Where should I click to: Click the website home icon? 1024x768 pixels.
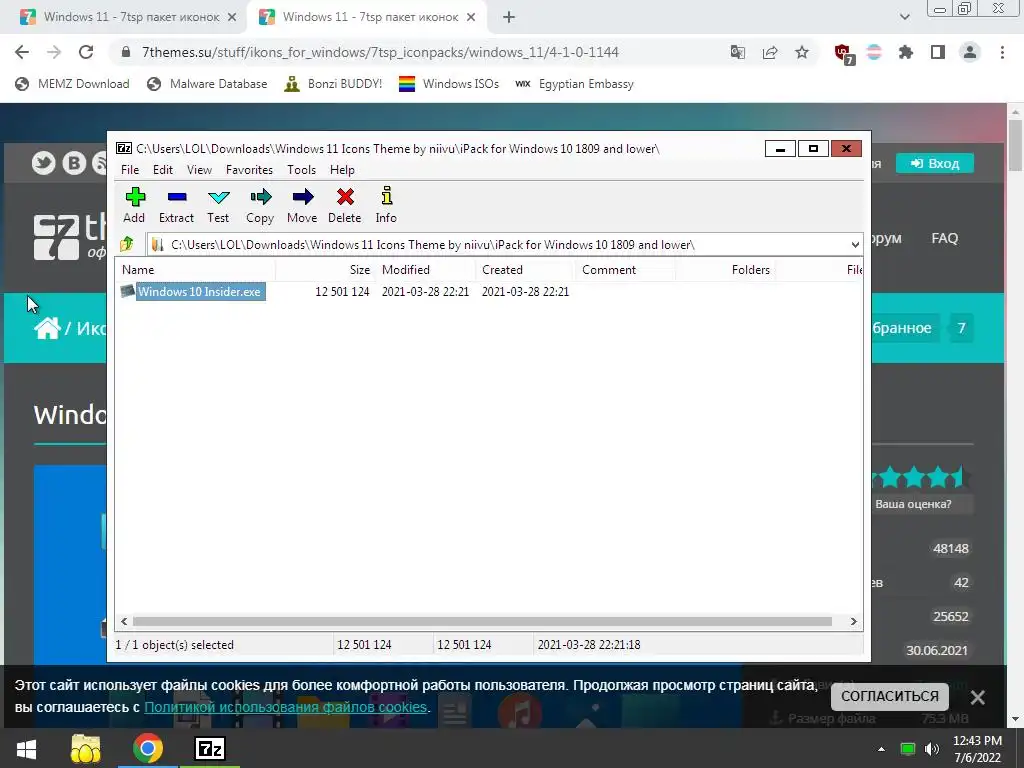point(47,328)
